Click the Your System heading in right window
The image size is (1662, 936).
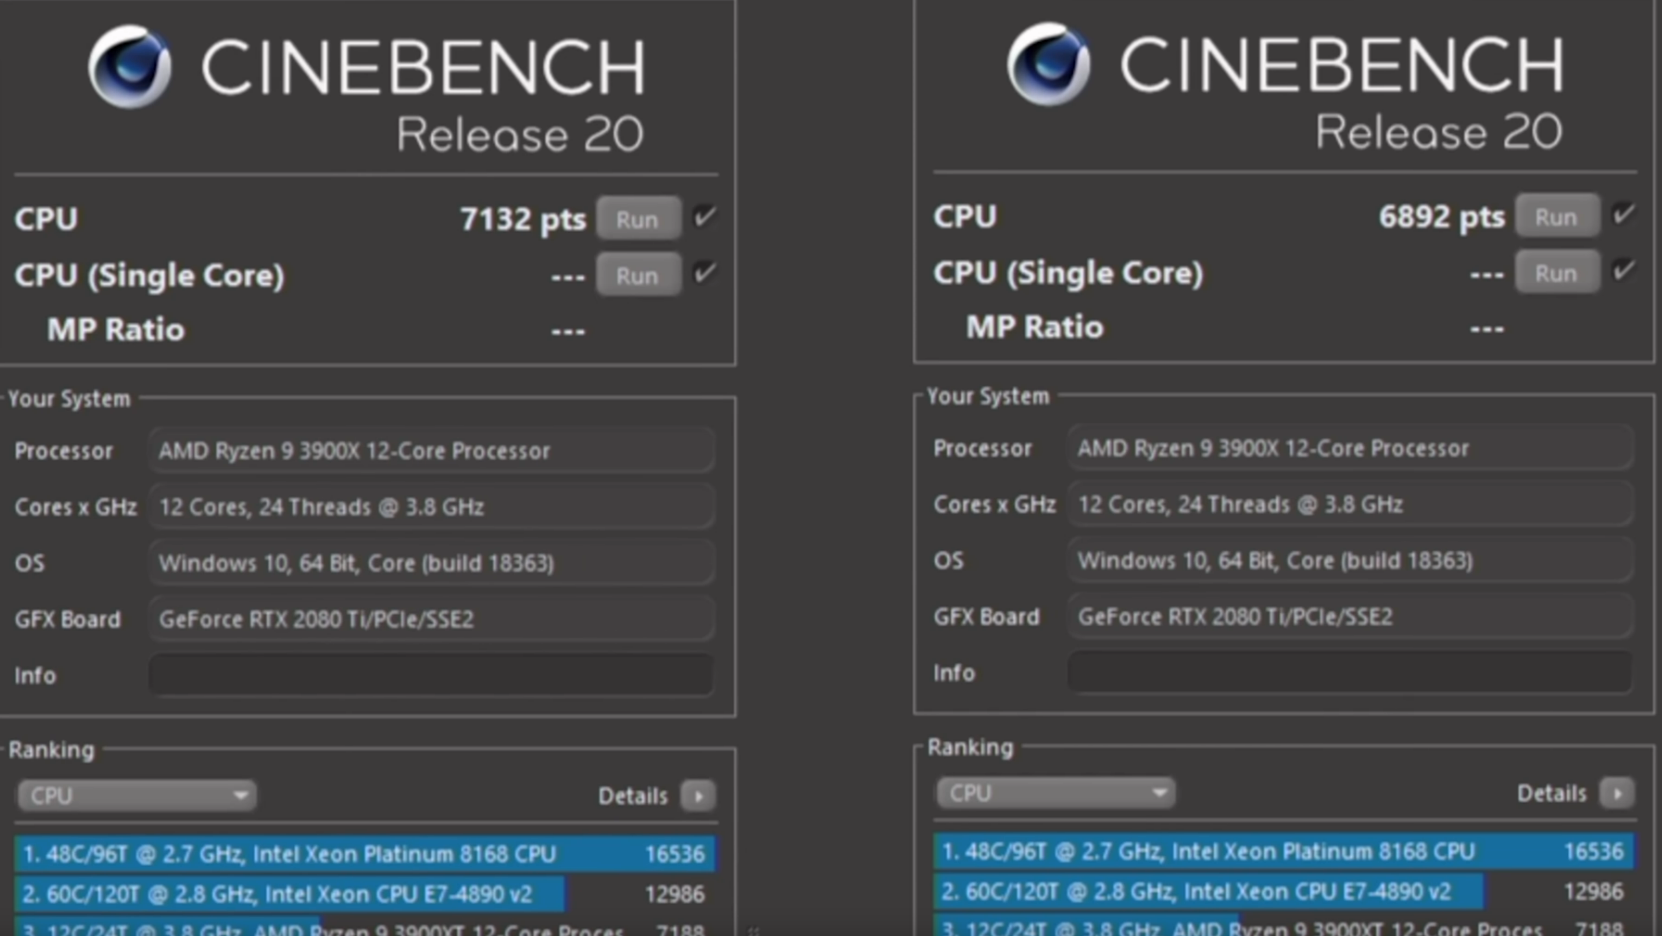[988, 396]
